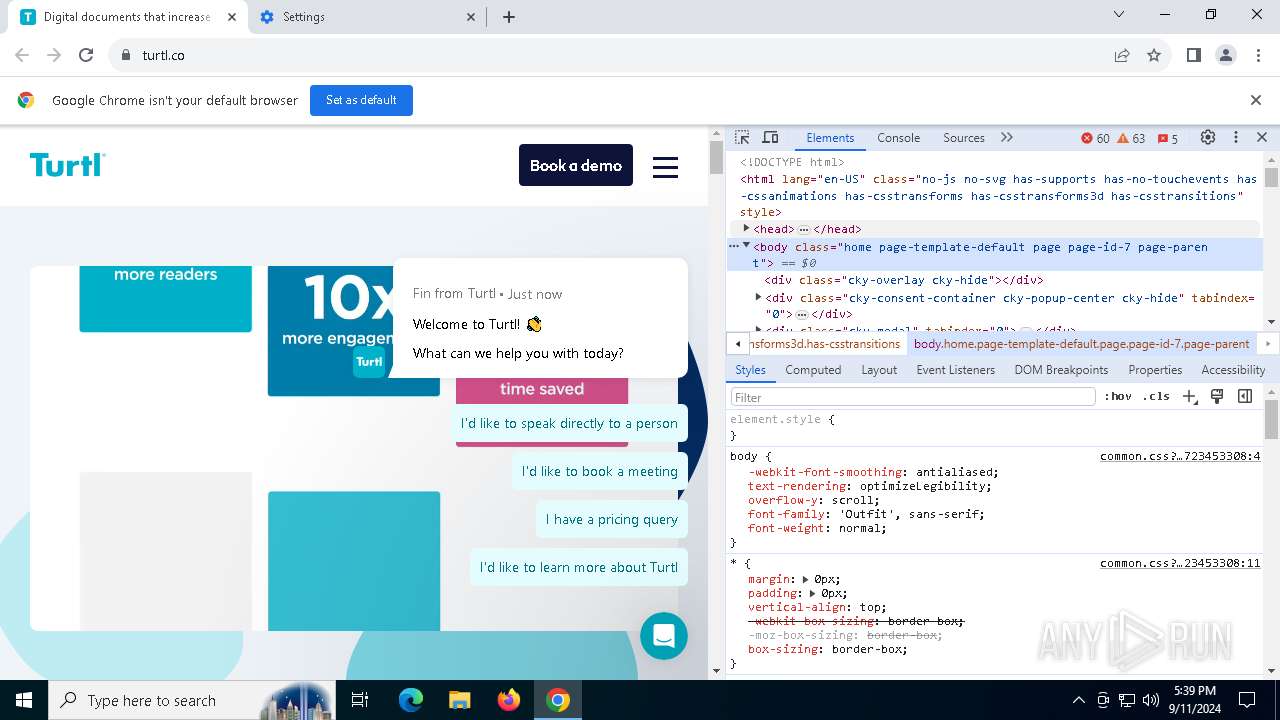Click Set as default button
Viewport: 1280px width, 720px height.
(361, 100)
